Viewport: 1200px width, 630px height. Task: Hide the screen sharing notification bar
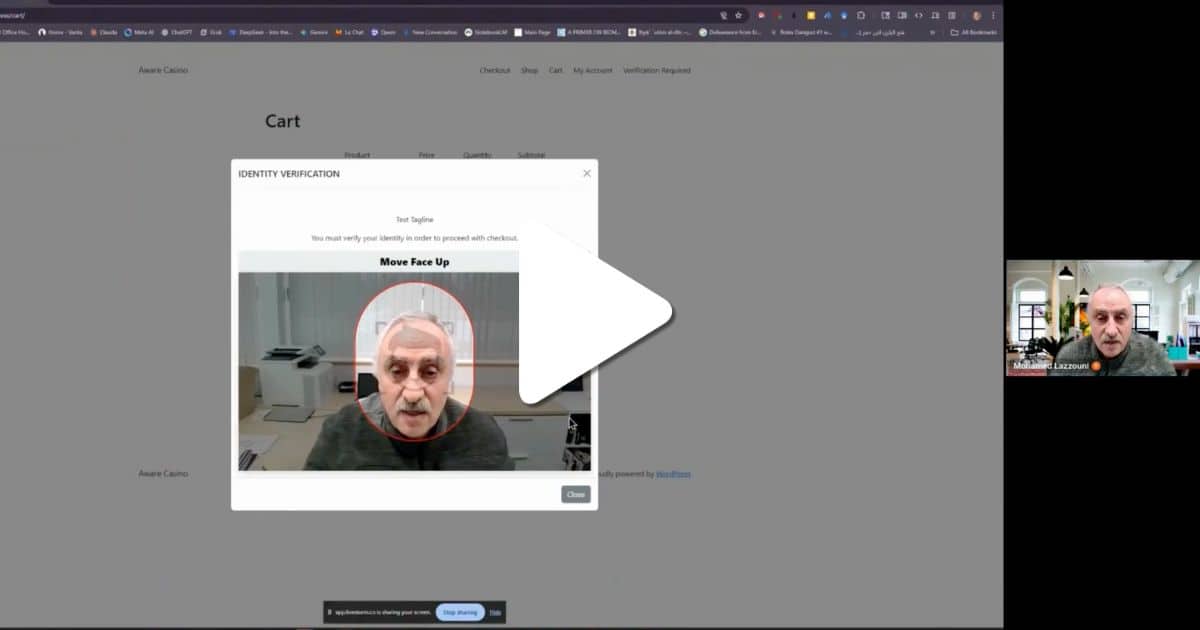tap(495, 612)
